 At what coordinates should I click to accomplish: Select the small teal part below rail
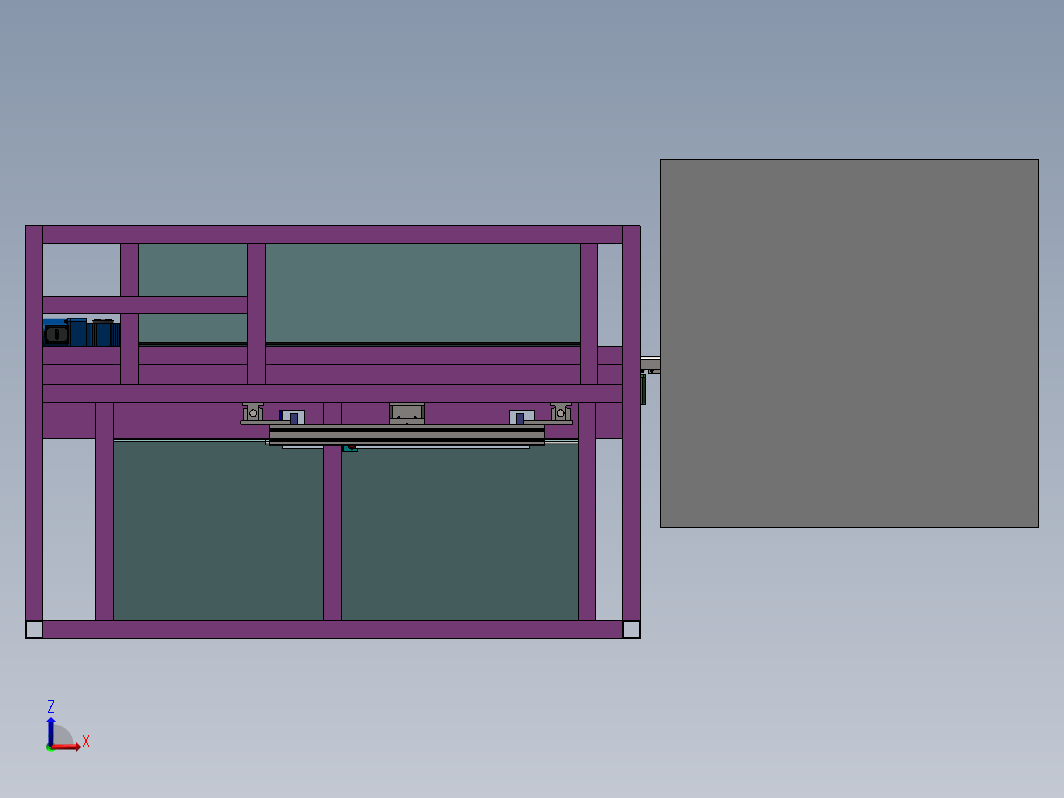[x=350, y=449]
